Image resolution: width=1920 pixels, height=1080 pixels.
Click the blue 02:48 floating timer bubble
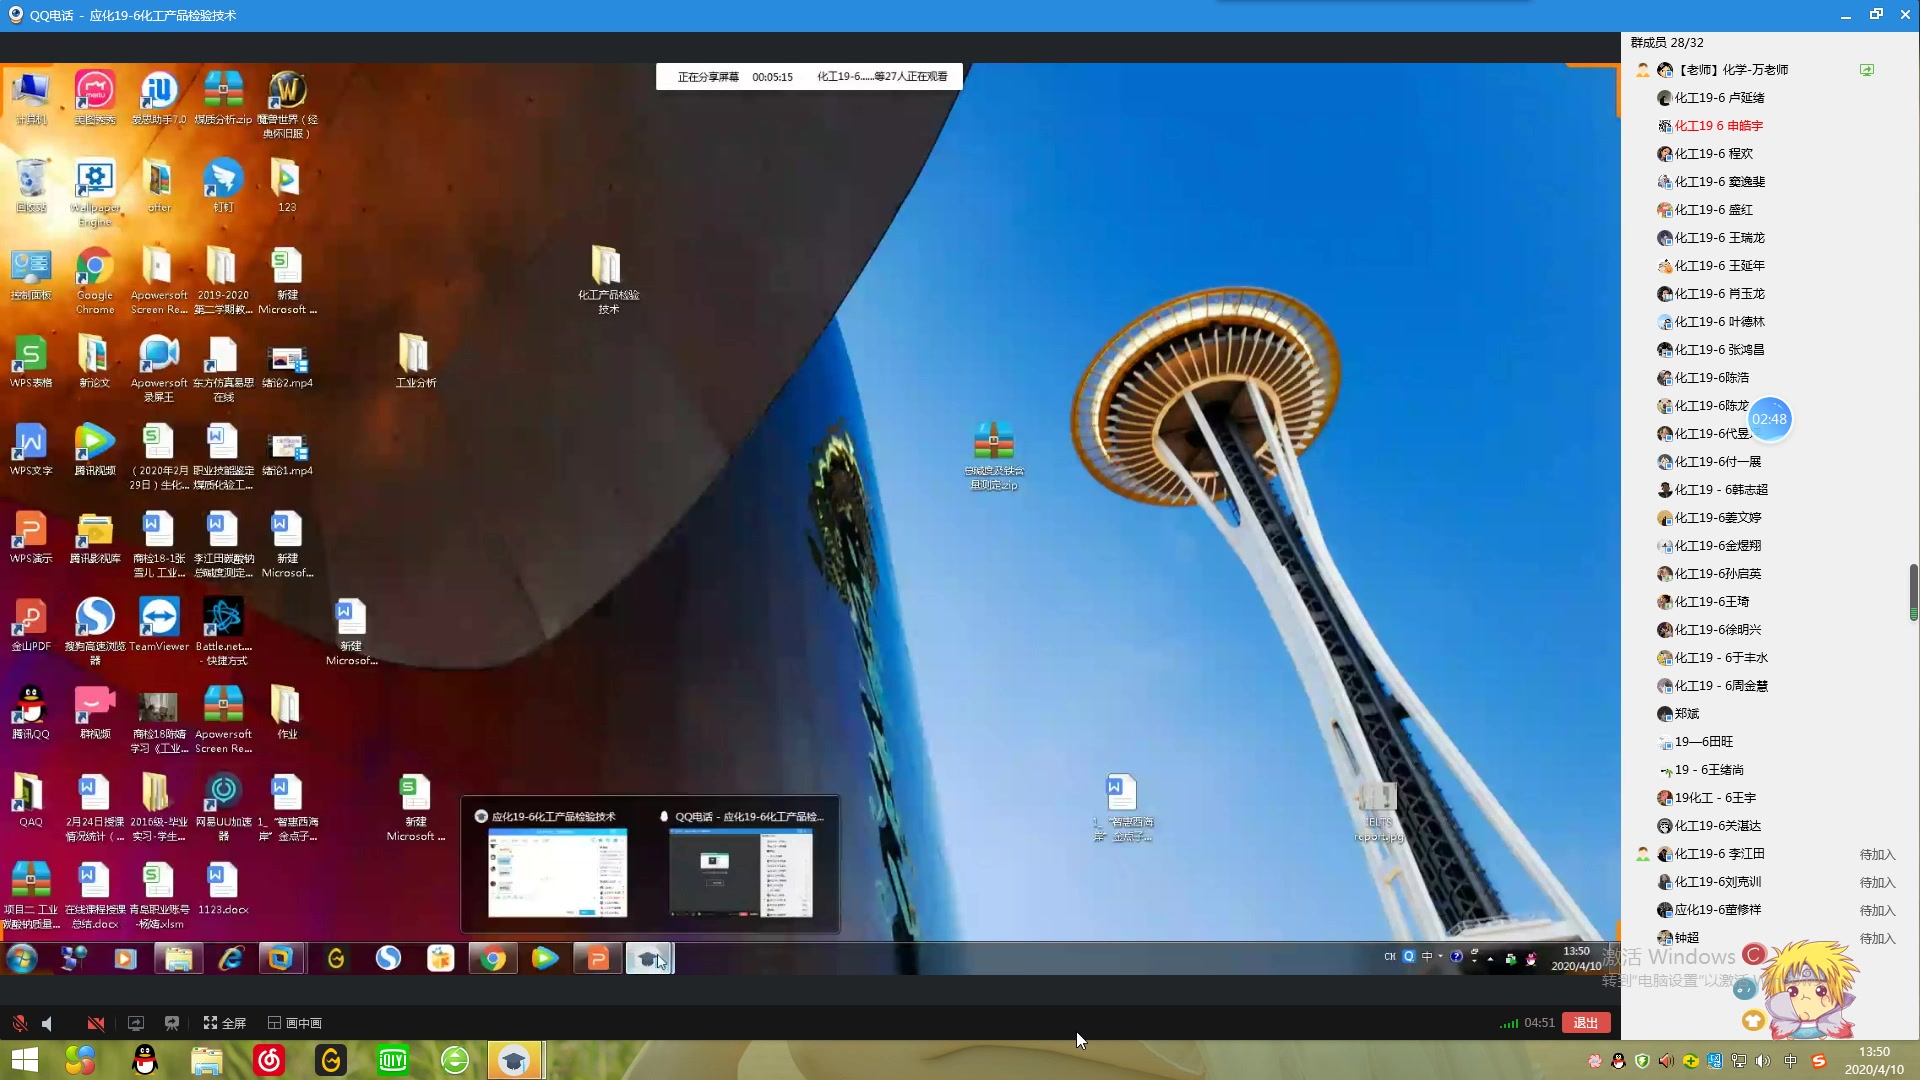(x=1769, y=419)
